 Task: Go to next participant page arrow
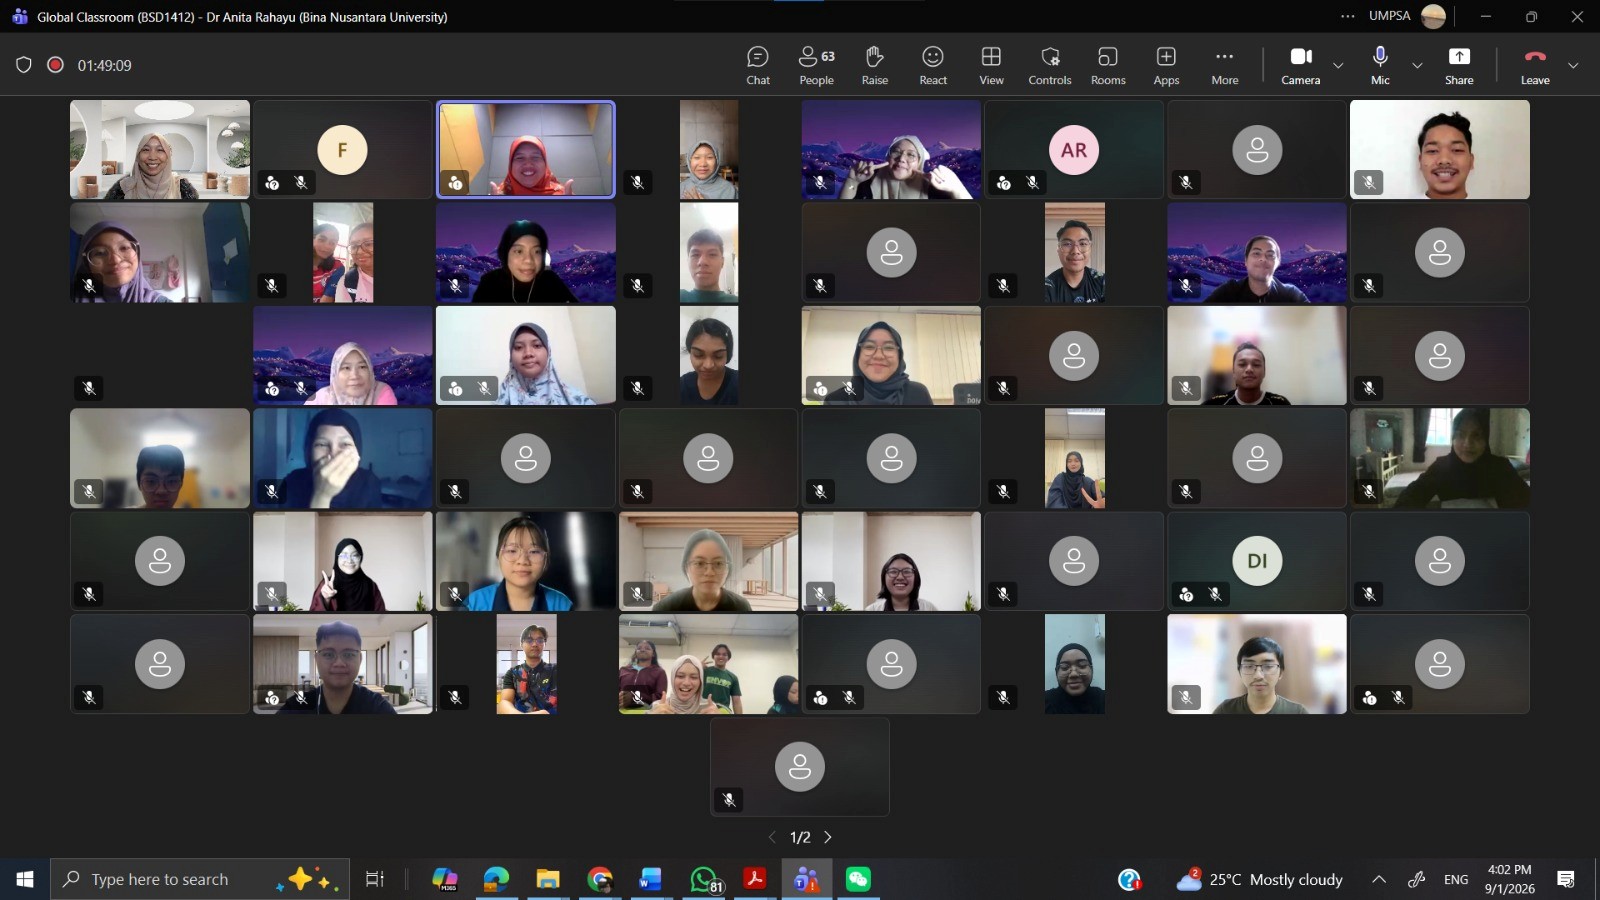(828, 837)
